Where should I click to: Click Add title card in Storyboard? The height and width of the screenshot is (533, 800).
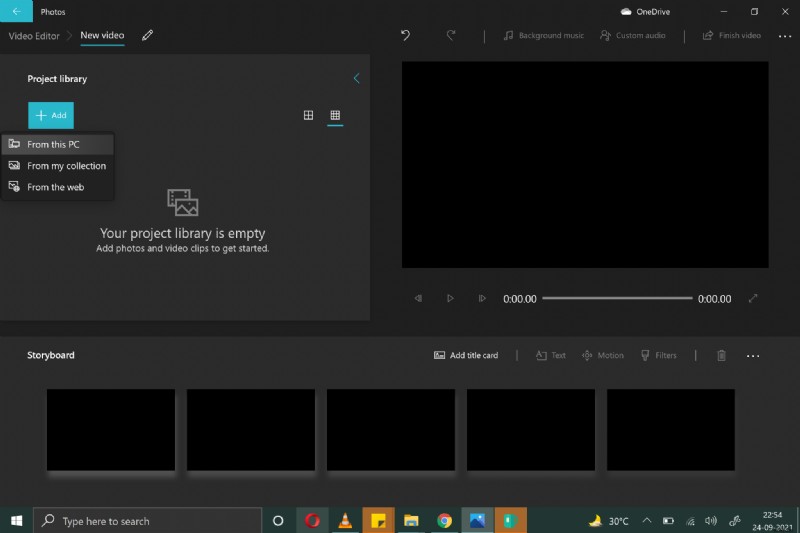point(466,355)
